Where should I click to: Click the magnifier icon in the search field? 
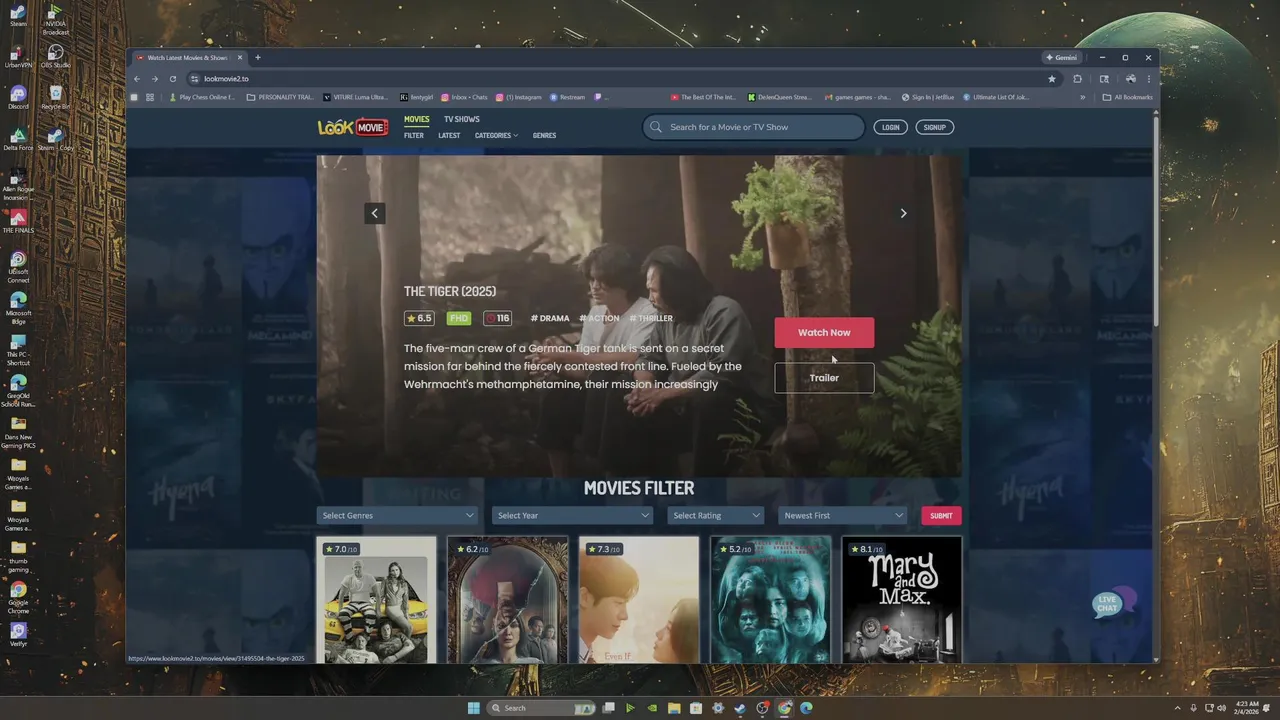(x=656, y=127)
